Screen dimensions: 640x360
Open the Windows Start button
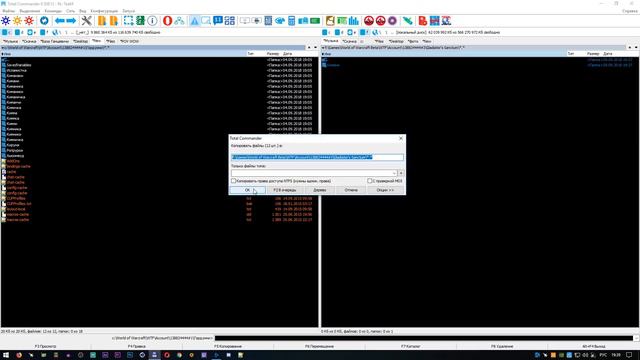(x=6, y=355)
